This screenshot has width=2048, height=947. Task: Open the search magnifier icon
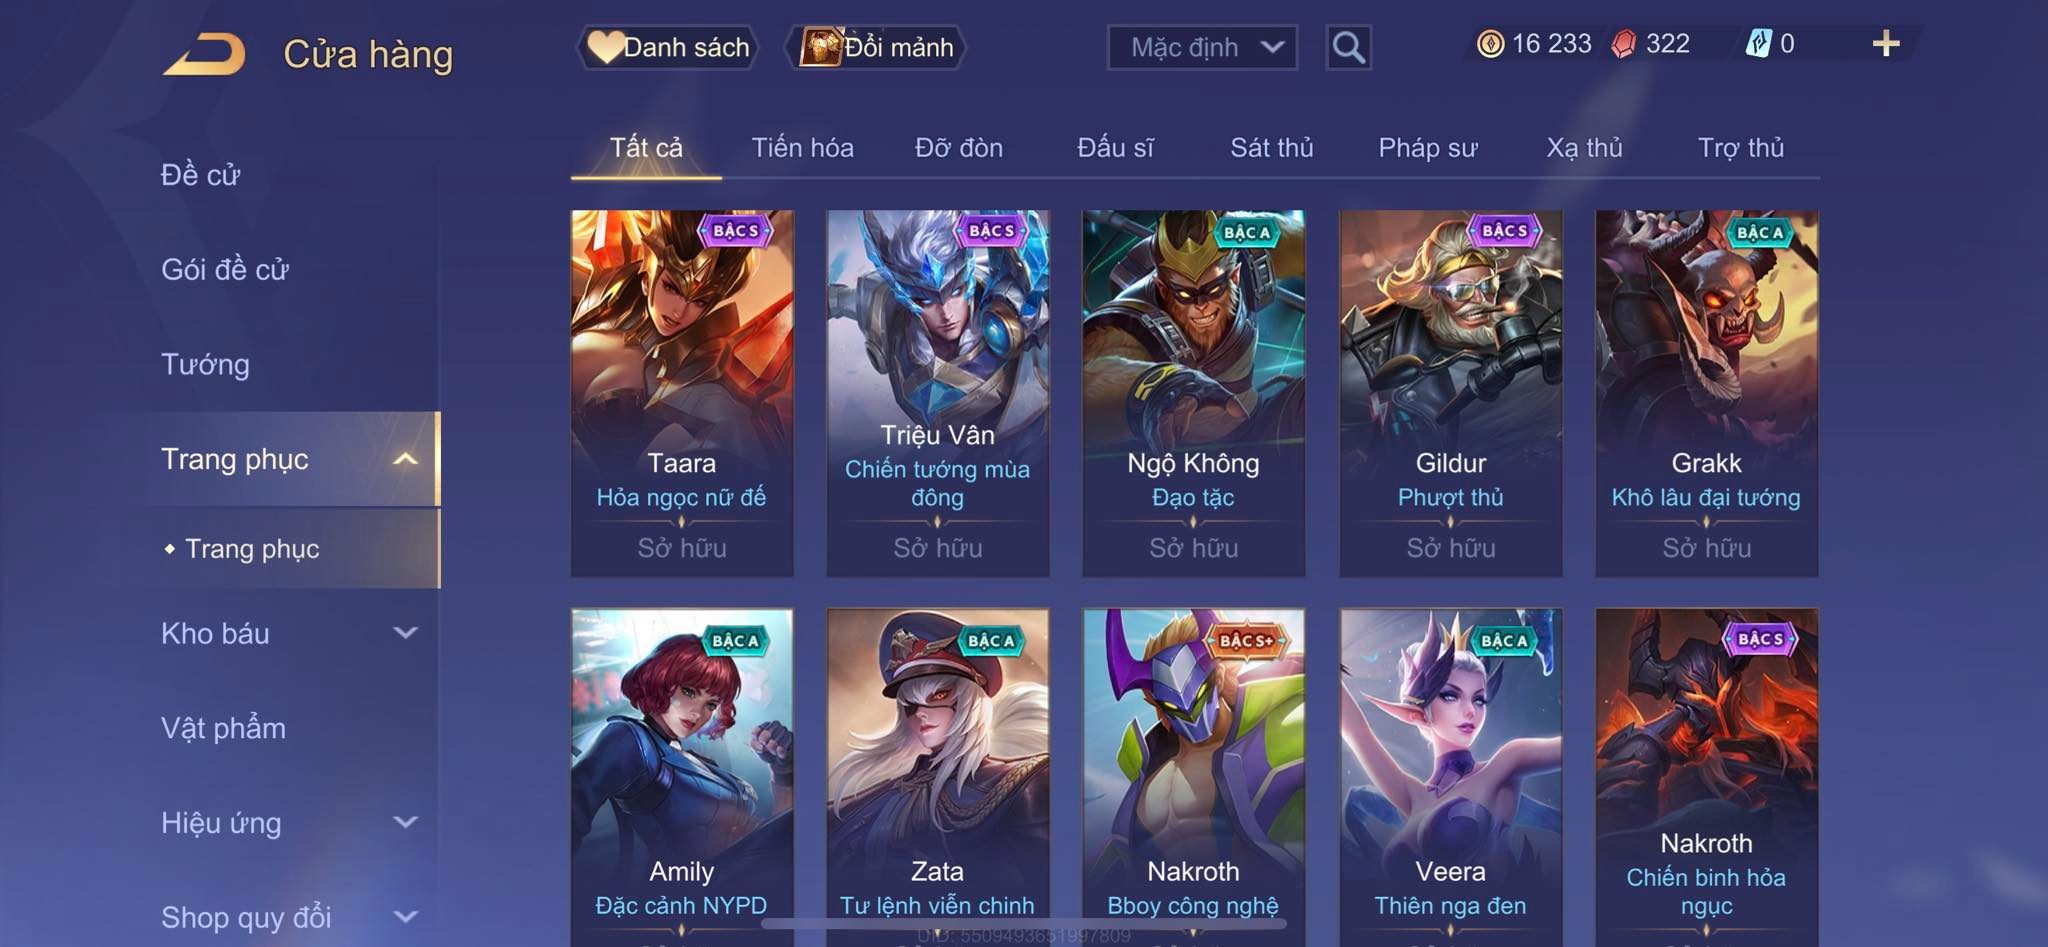point(1348,47)
